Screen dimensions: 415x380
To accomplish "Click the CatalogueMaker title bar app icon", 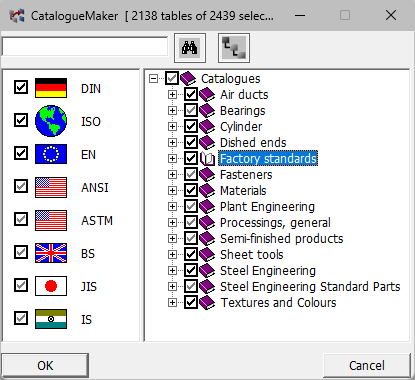I will point(17,16).
